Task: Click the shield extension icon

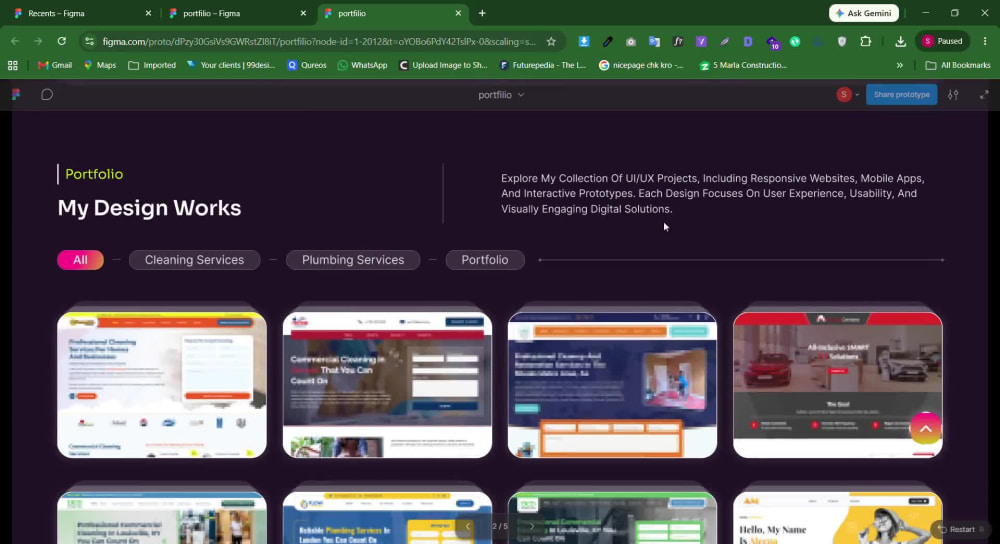Action: [x=842, y=41]
